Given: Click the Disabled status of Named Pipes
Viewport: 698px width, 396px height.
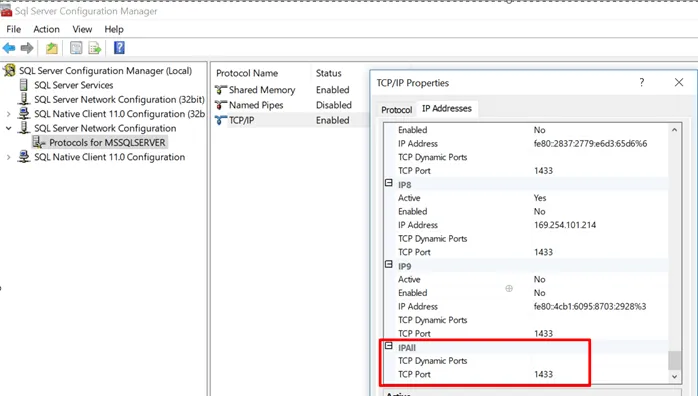Looking at the screenshot, I should [x=334, y=105].
